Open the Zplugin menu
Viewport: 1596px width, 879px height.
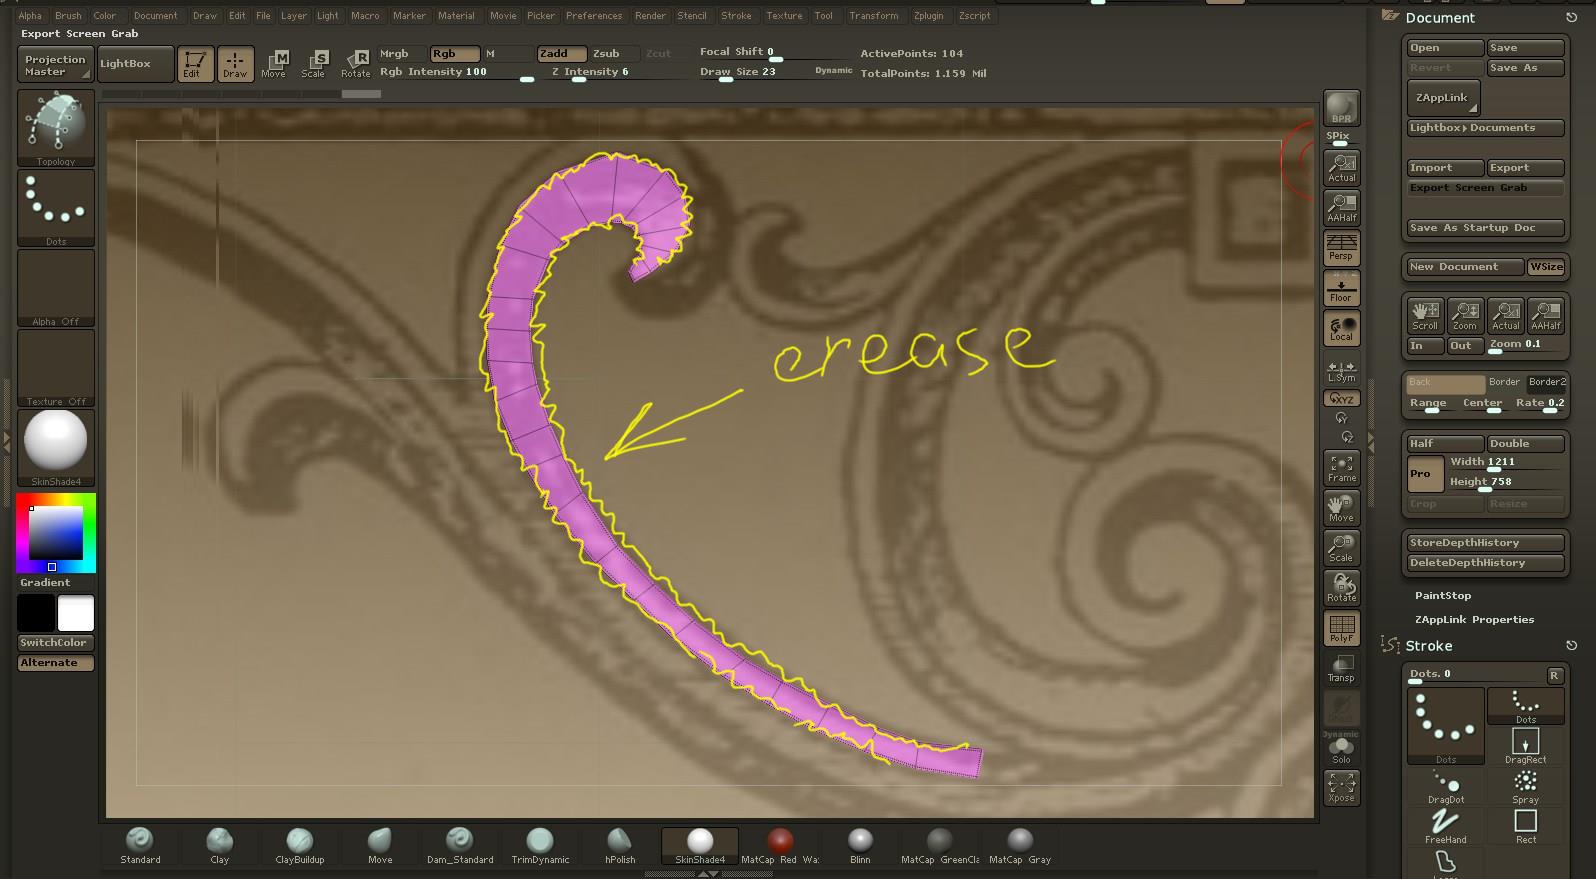coord(928,16)
